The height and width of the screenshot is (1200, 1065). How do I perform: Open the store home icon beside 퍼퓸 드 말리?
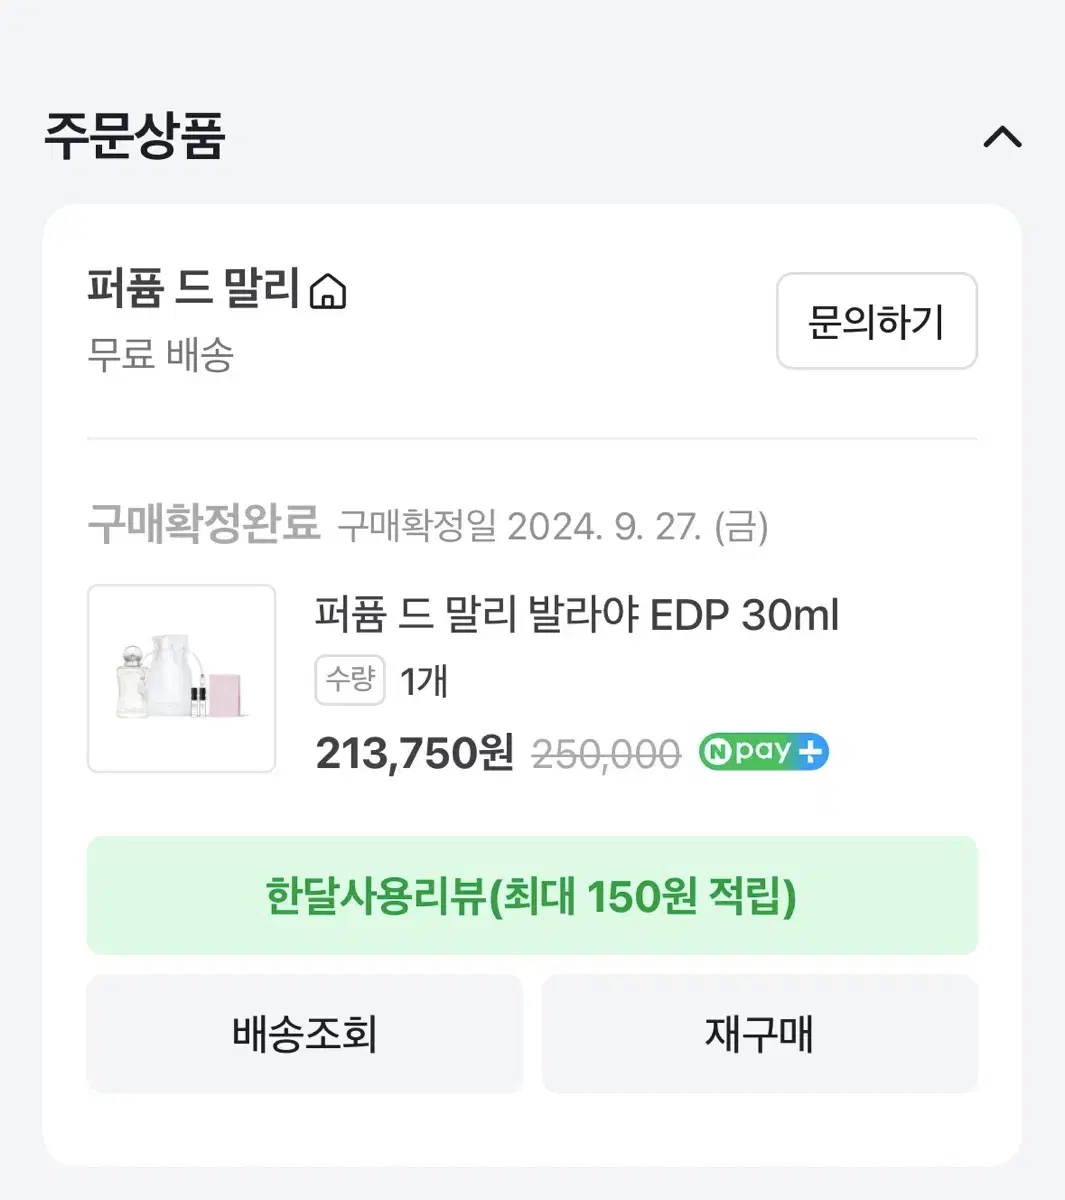point(328,292)
